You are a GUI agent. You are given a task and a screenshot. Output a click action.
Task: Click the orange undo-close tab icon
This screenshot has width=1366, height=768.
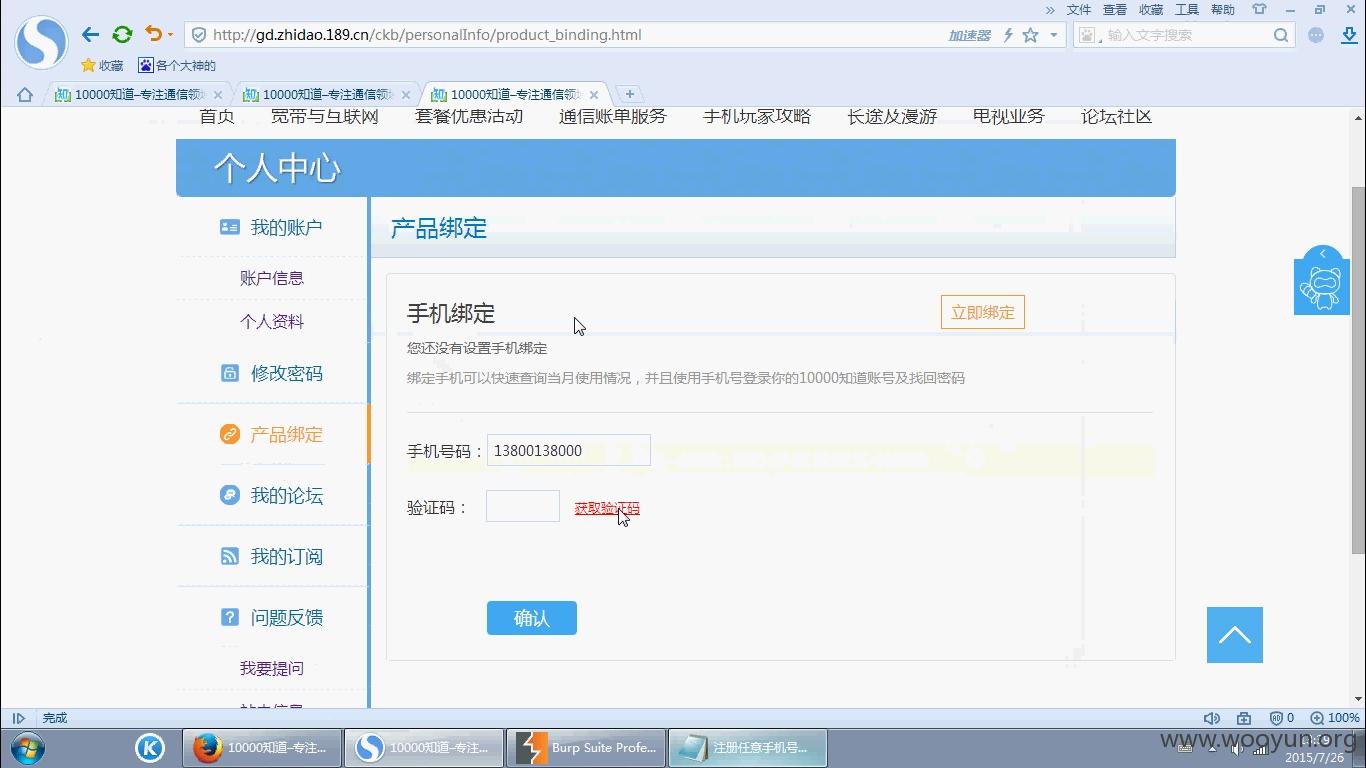(x=152, y=34)
